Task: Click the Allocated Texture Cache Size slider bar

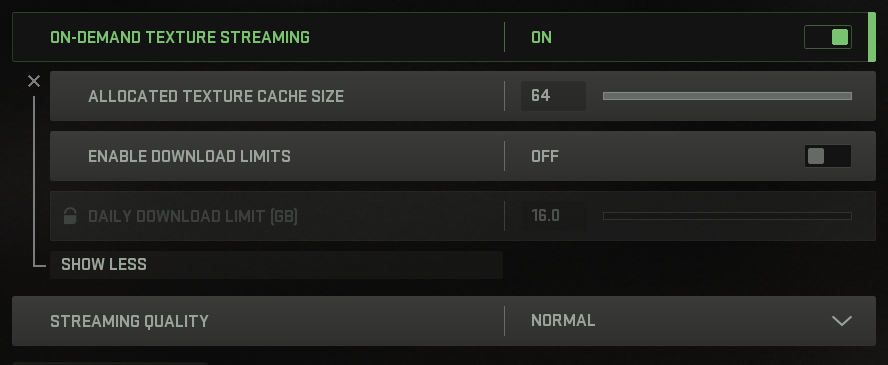Action: click(727, 96)
